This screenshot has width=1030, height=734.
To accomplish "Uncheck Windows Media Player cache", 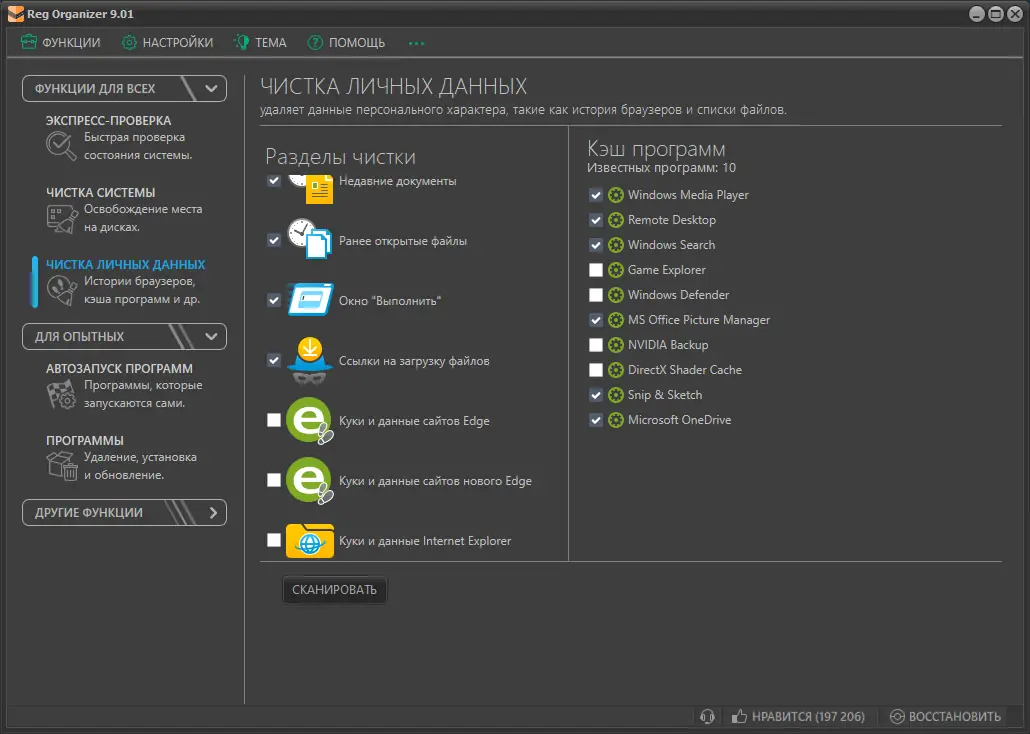I will 596,195.
